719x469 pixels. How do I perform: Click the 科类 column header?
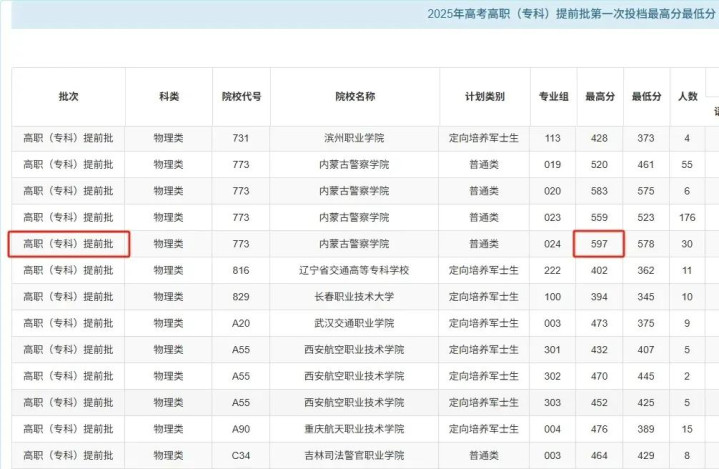(169, 97)
